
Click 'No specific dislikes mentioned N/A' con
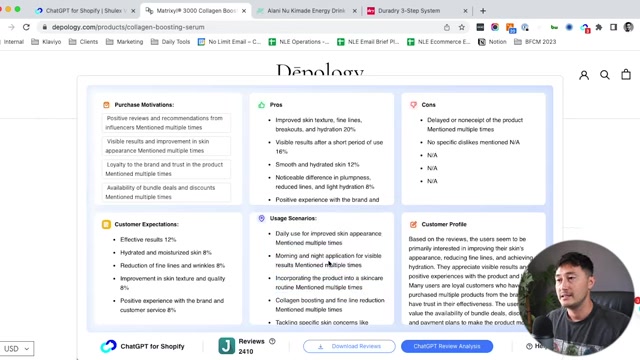tap(473, 142)
